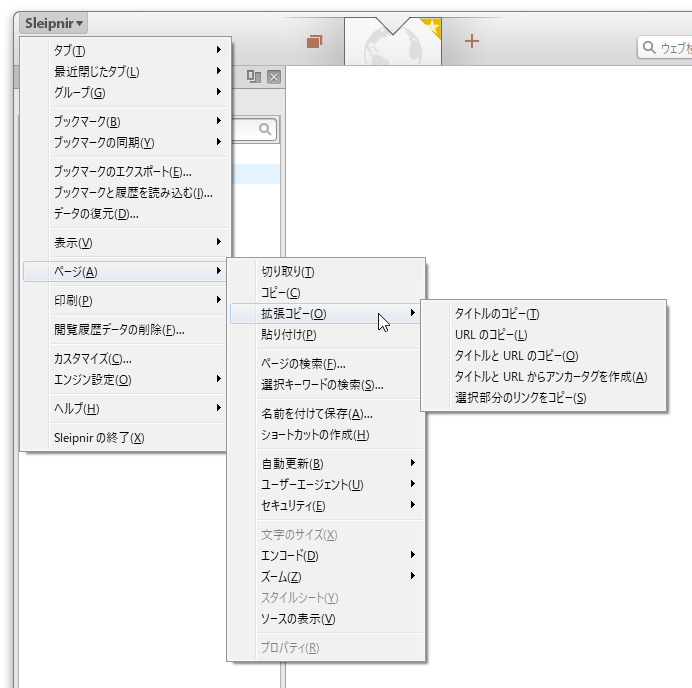
Task: Choose 閲覧履歴データの削除(F)...
Action: (x=125, y=329)
